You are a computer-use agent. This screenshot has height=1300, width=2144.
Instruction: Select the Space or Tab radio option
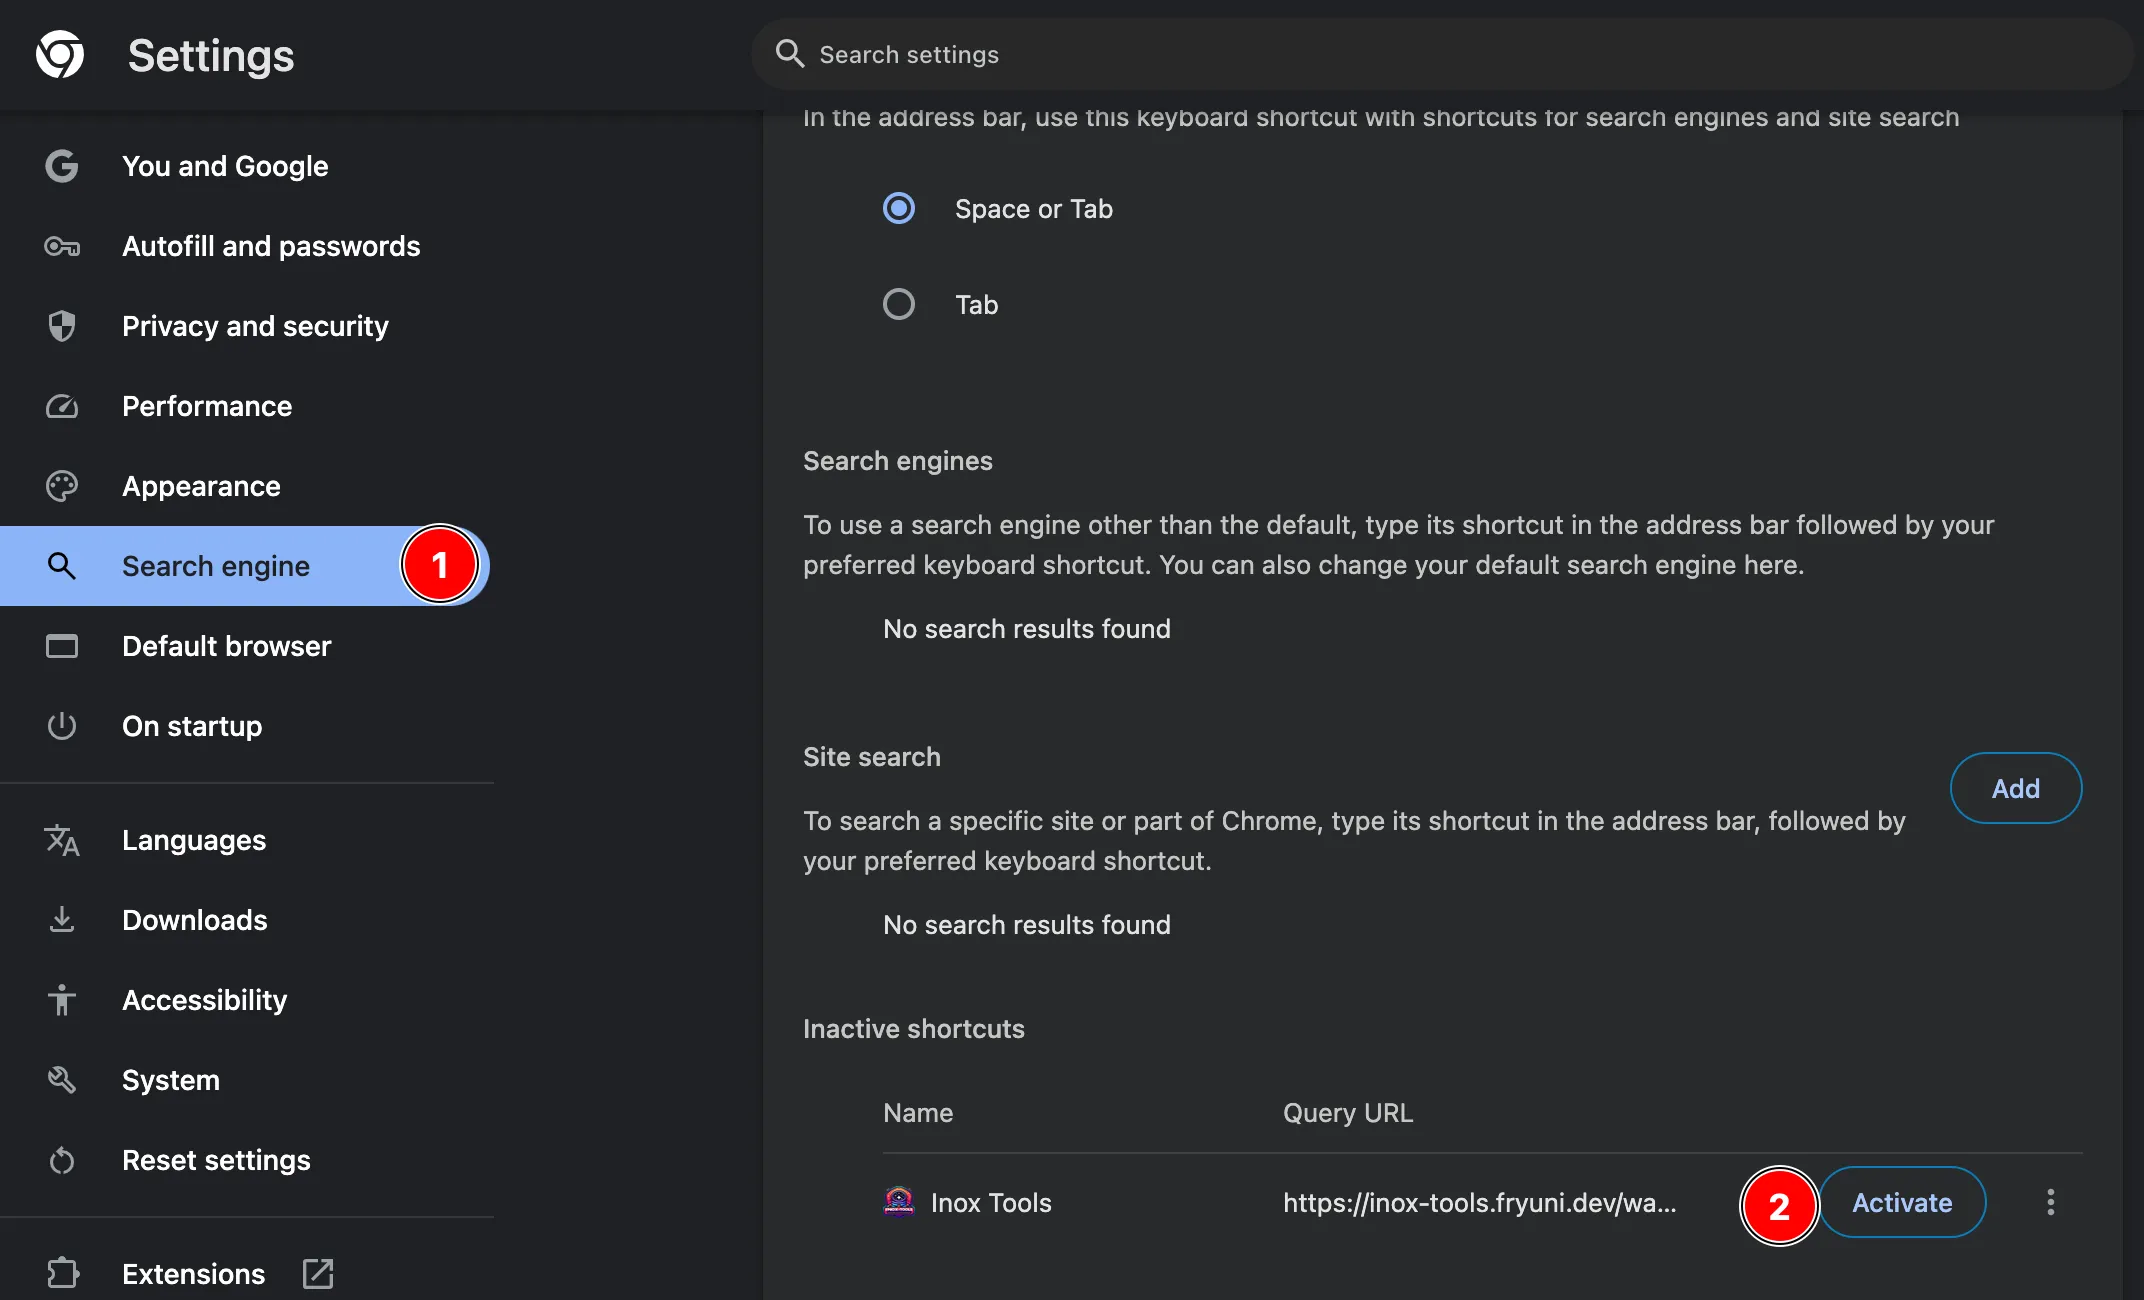point(899,208)
